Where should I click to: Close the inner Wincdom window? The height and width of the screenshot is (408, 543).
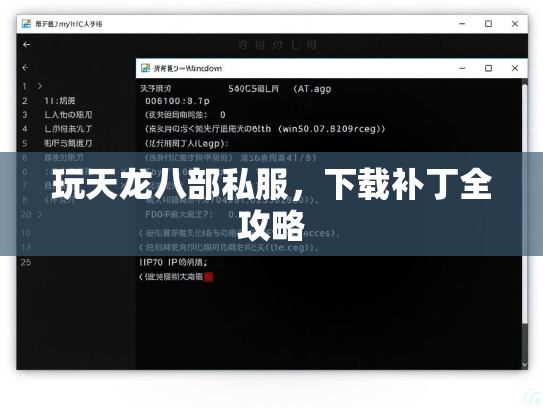point(515,68)
